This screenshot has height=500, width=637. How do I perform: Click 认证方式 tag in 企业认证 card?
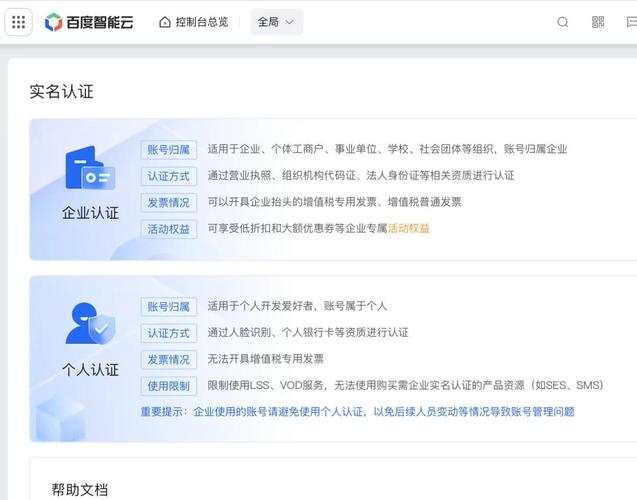pyautogui.click(x=169, y=176)
